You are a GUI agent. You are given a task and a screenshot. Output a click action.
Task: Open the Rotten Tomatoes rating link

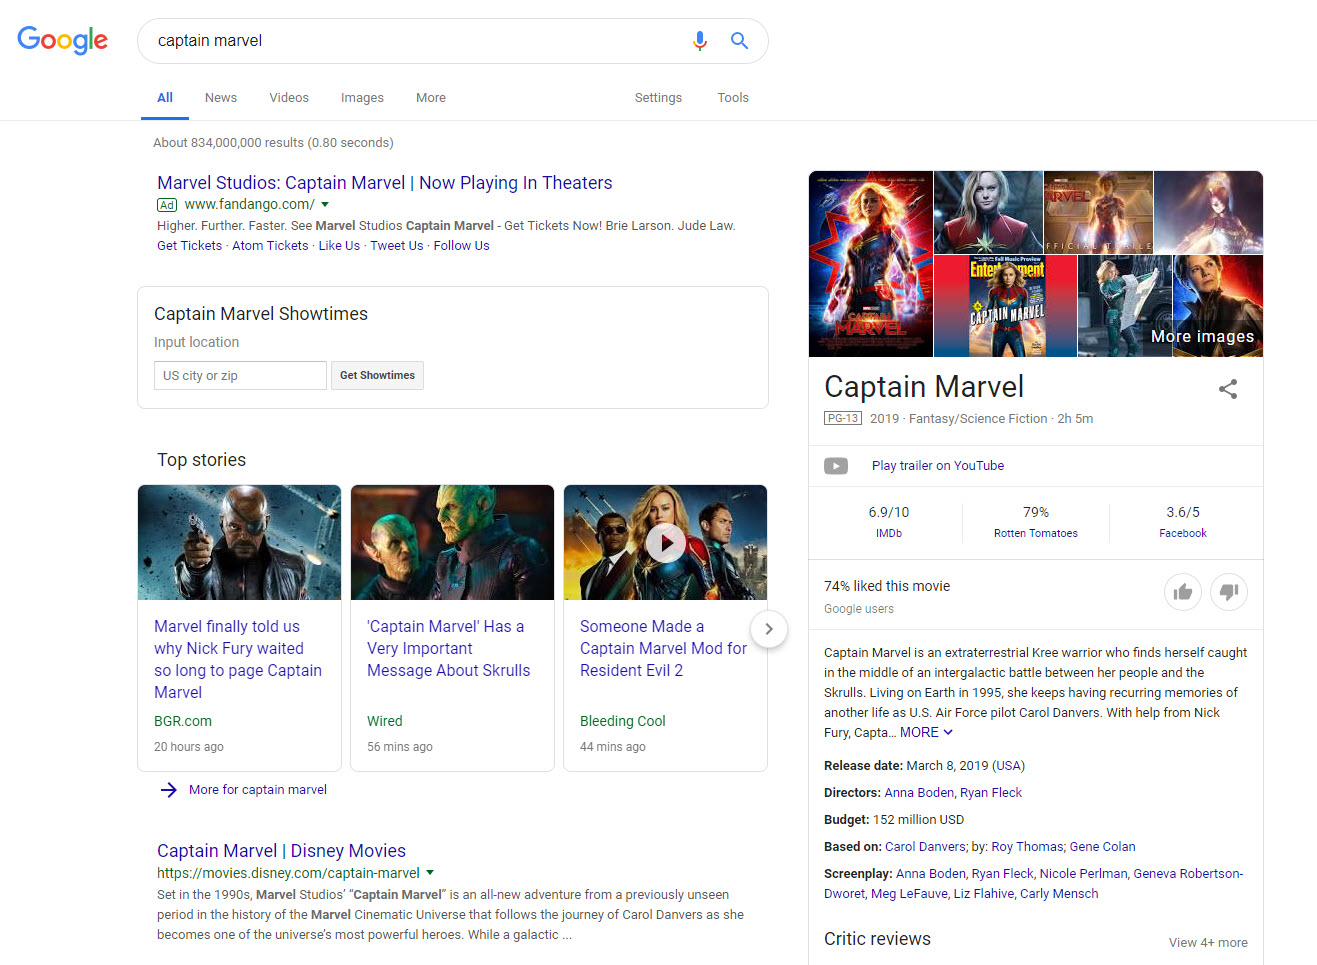[1035, 533]
